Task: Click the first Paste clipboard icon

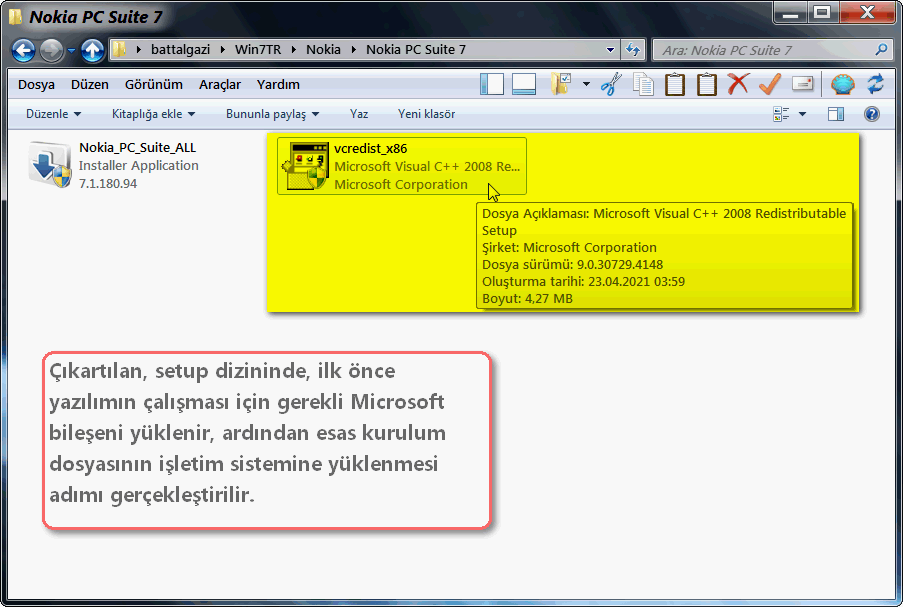Action: 675,84
